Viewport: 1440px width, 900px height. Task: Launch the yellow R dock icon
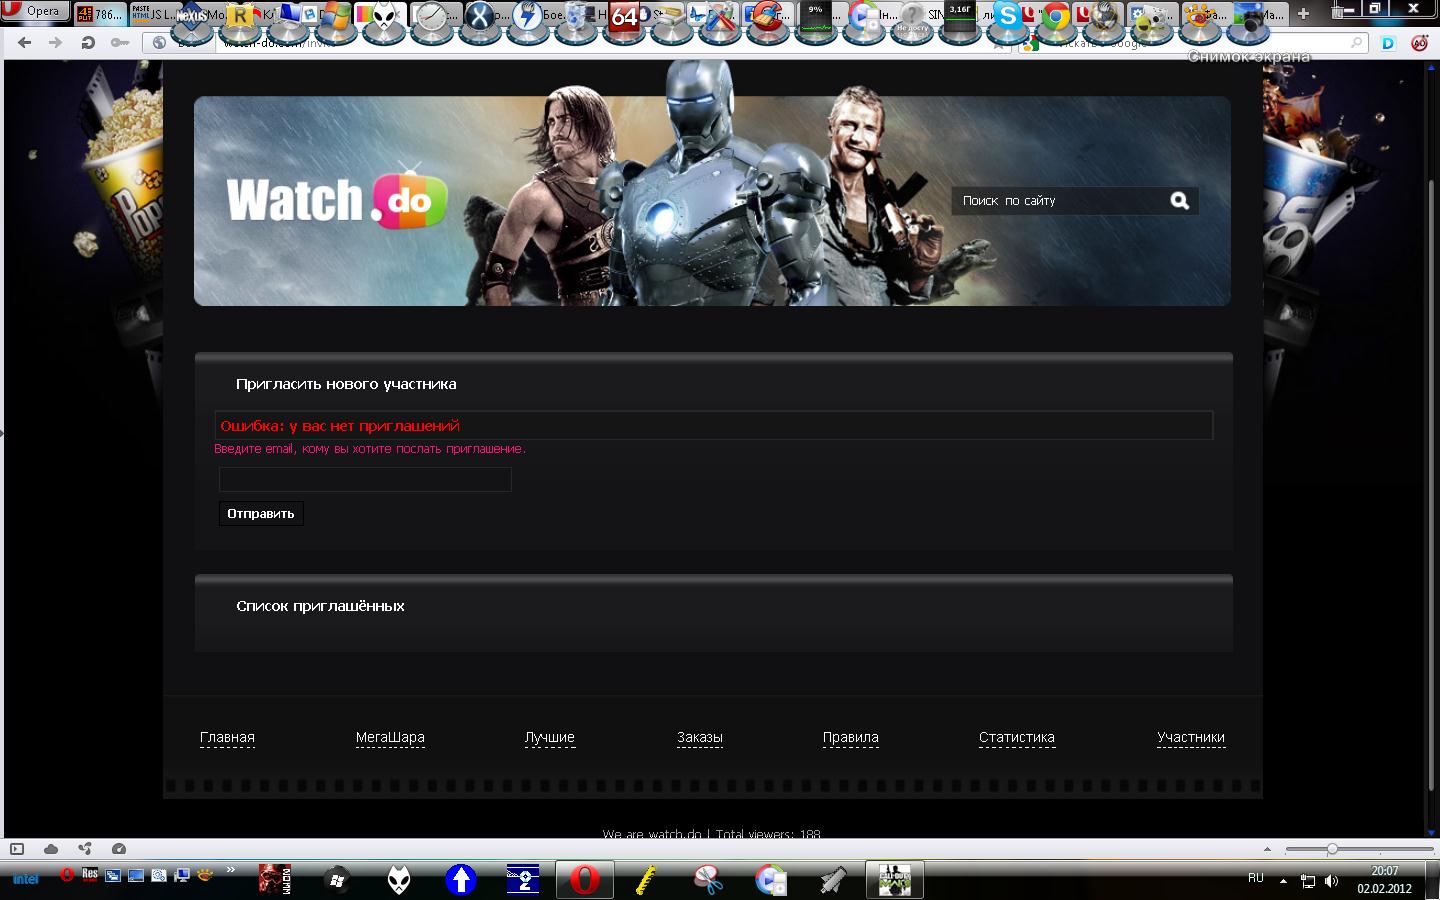pos(240,16)
